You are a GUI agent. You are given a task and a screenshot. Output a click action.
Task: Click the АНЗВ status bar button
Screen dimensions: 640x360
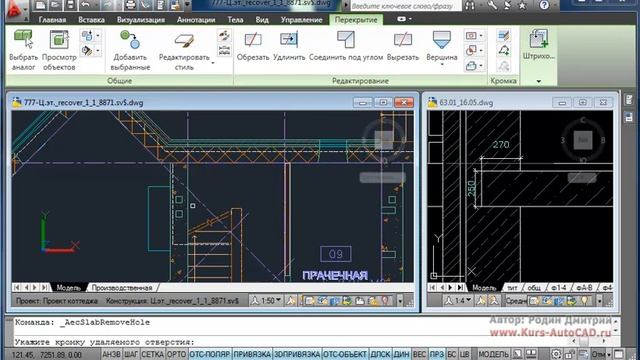click(x=111, y=354)
